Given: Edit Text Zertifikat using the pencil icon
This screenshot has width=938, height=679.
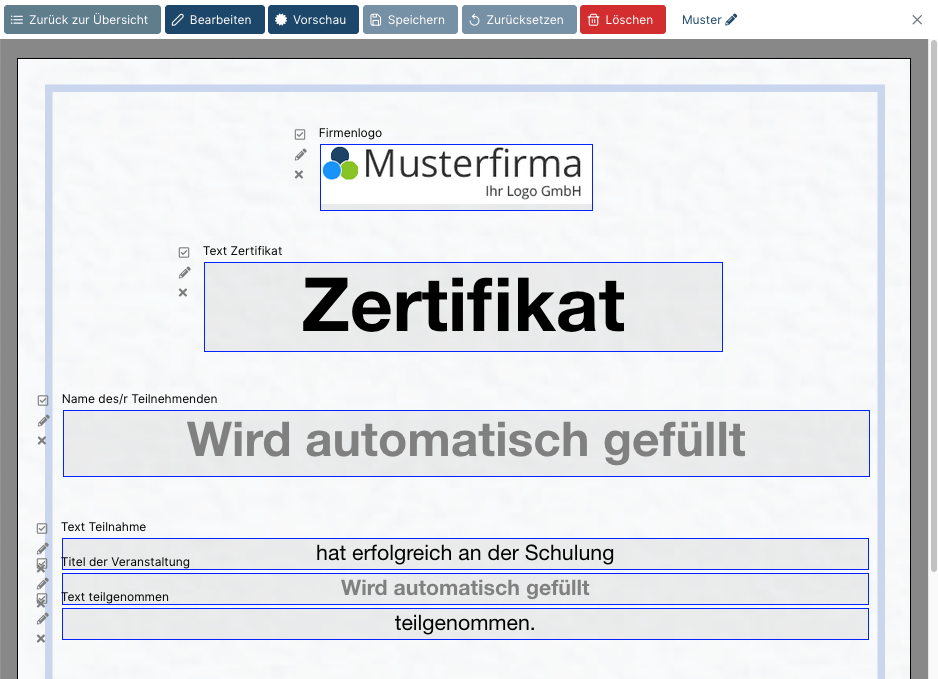Looking at the screenshot, I should tap(184, 272).
